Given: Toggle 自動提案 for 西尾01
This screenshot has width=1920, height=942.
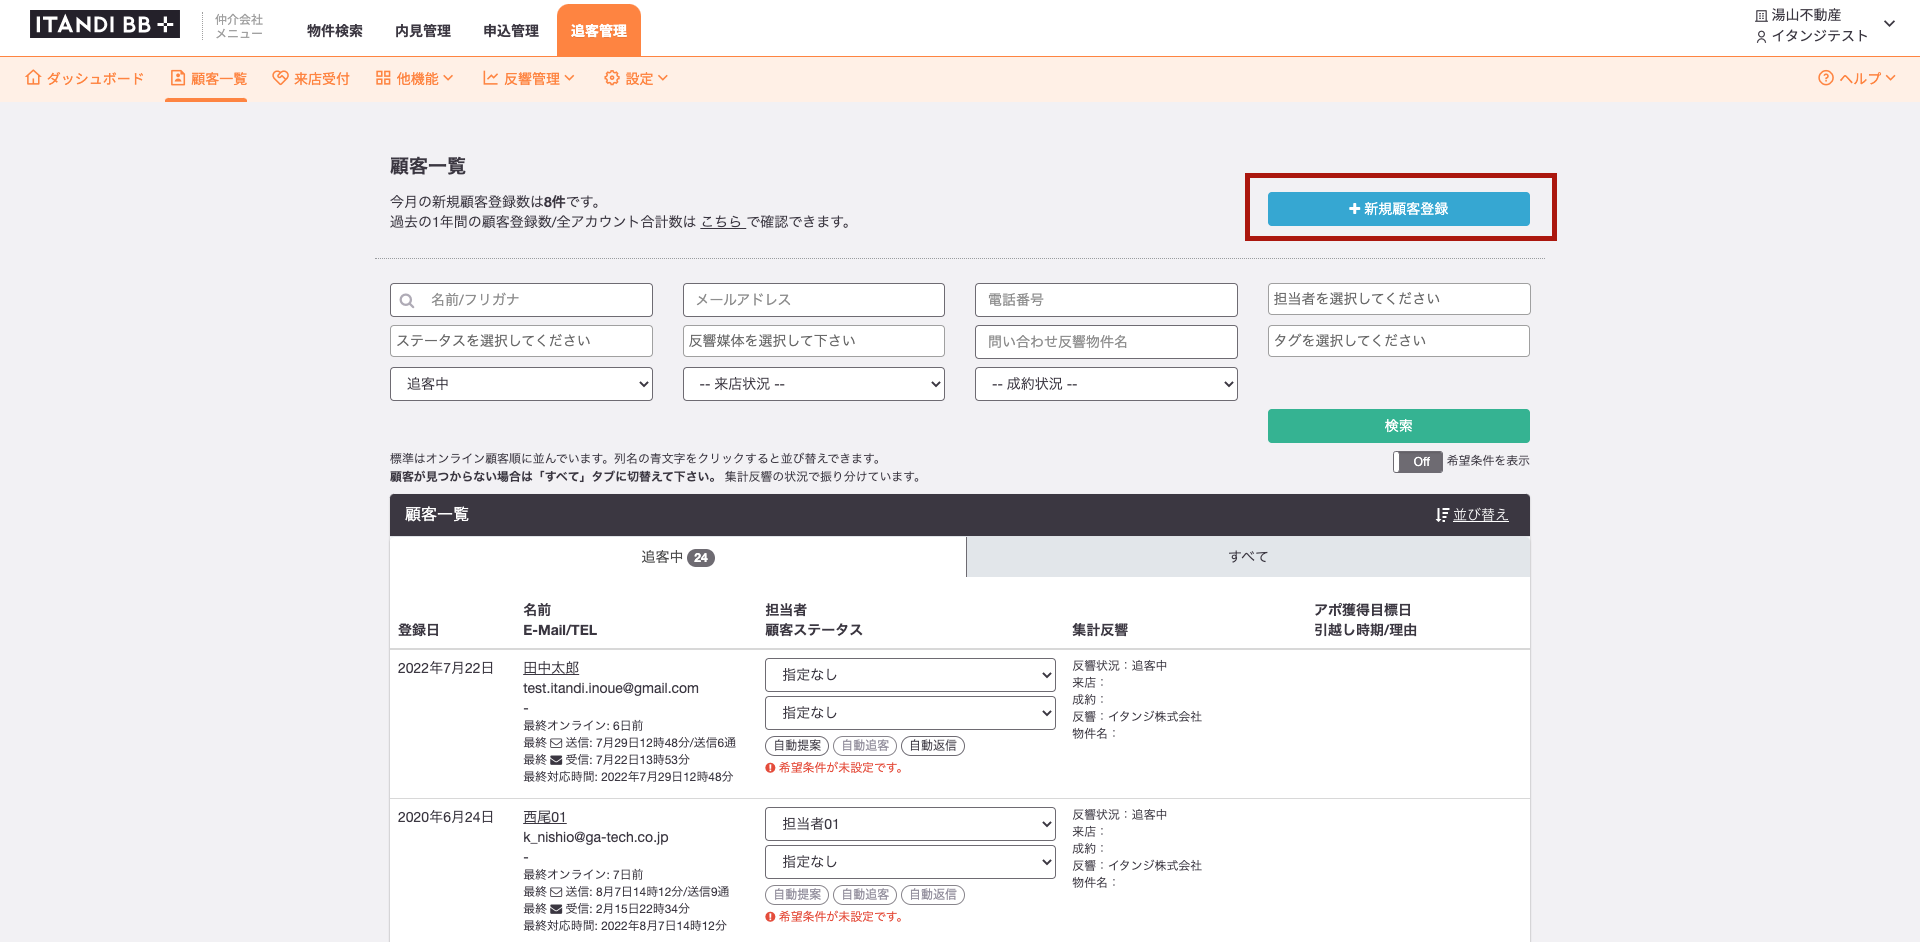Looking at the screenshot, I should (x=797, y=895).
